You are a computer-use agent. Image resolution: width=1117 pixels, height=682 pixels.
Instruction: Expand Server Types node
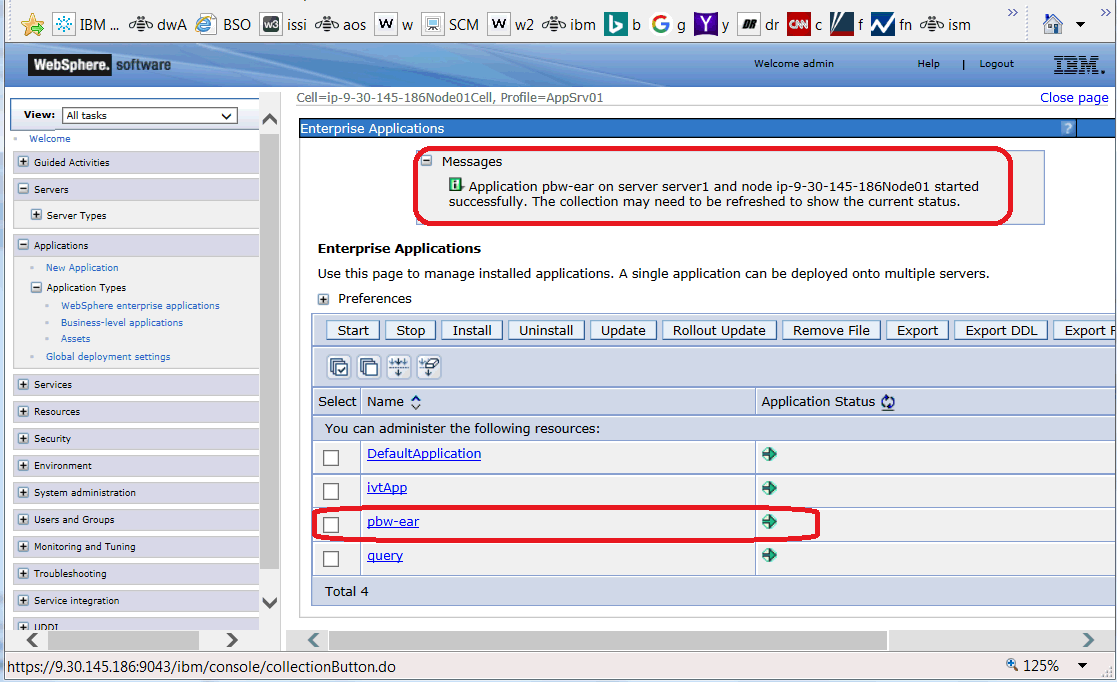(36, 215)
